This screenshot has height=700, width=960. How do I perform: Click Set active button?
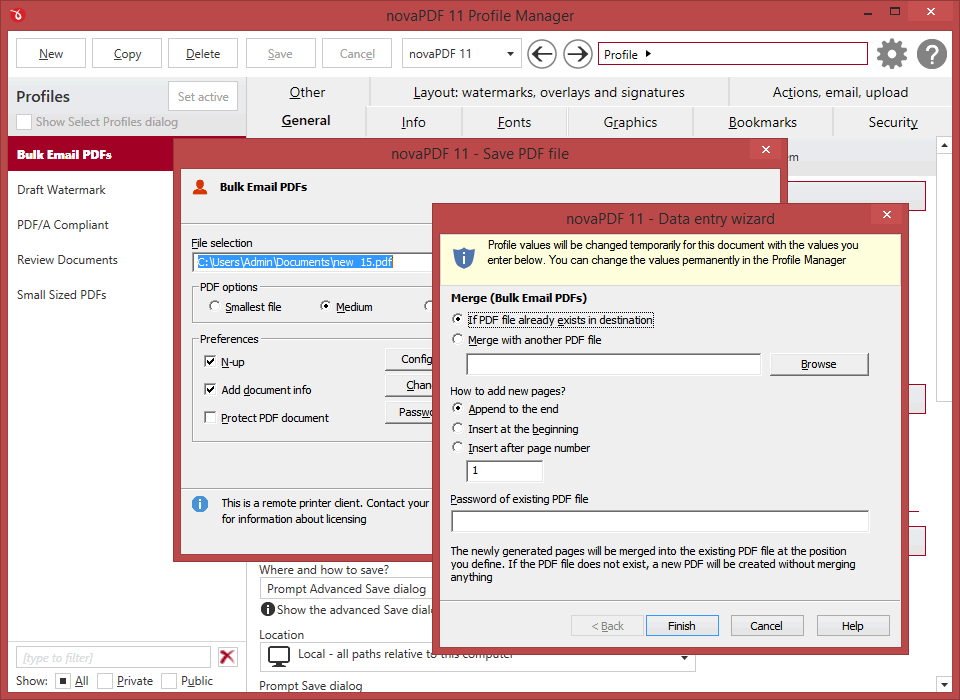[203, 96]
